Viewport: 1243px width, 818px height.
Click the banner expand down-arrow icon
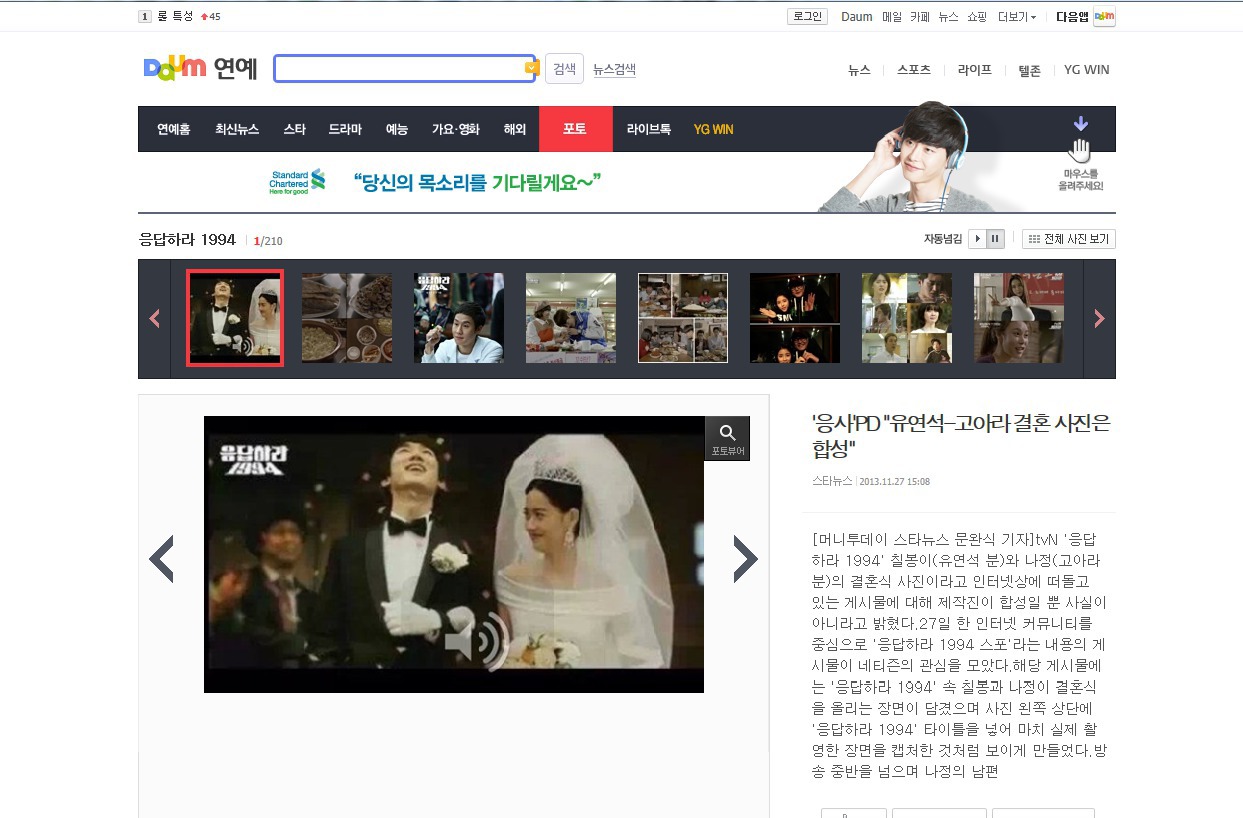click(1080, 124)
